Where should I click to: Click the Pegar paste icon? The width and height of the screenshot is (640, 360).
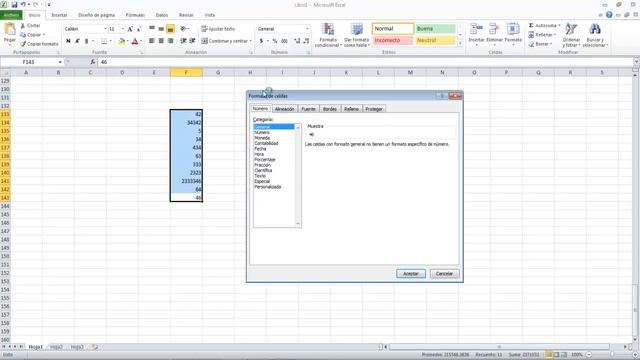coord(9,29)
